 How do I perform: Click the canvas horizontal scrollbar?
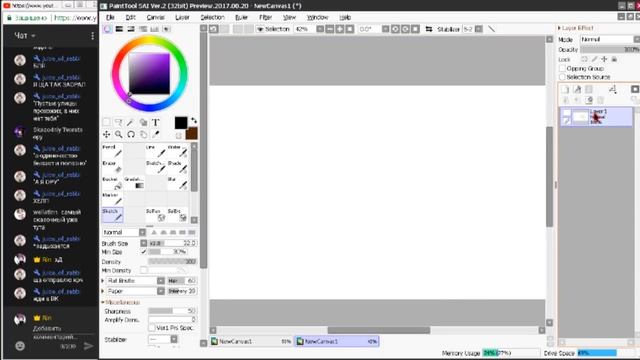pyautogui.click(x=379, y=330)
